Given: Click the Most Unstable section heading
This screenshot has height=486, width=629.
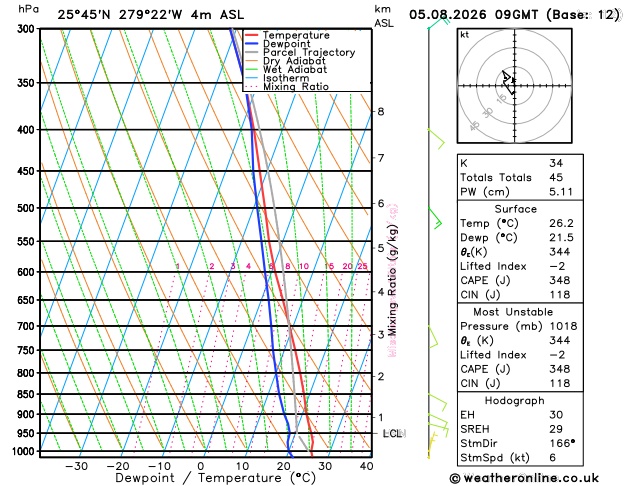Looking at the screenshot, I should [513, 312].
